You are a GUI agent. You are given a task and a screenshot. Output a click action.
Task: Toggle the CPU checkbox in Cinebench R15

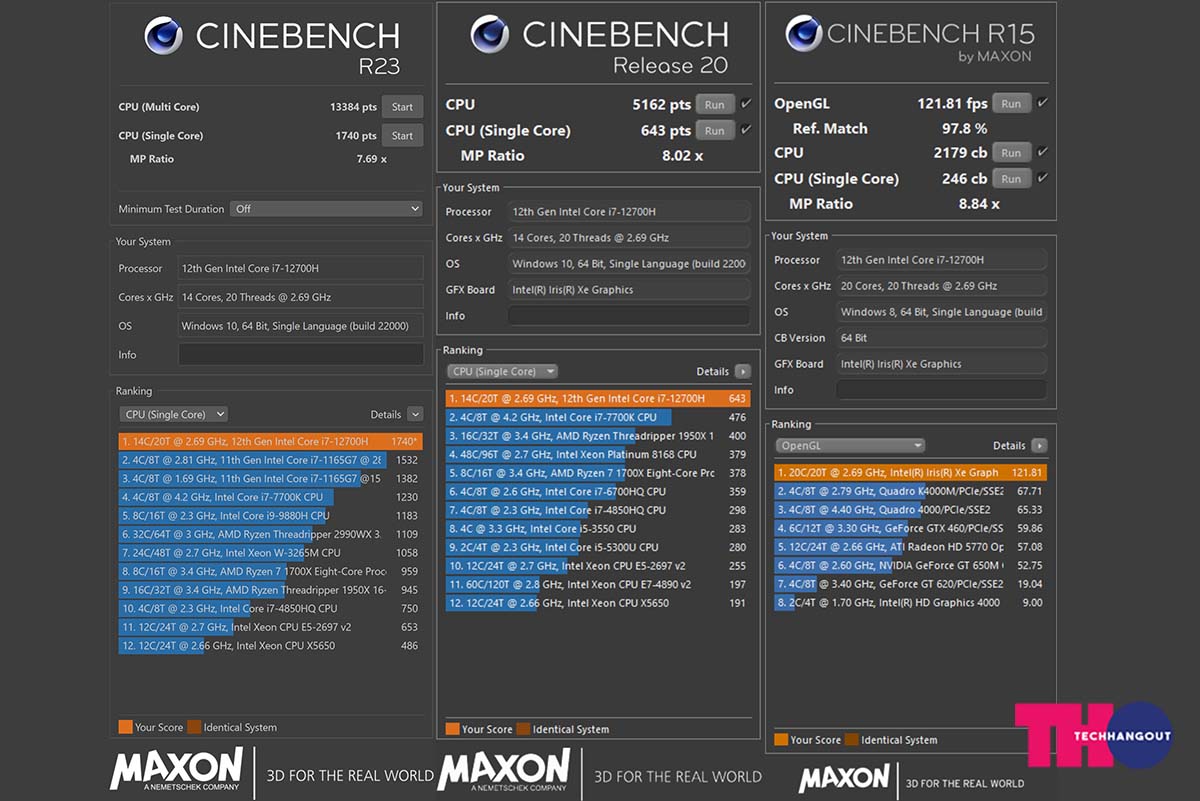coord(1043,152)
